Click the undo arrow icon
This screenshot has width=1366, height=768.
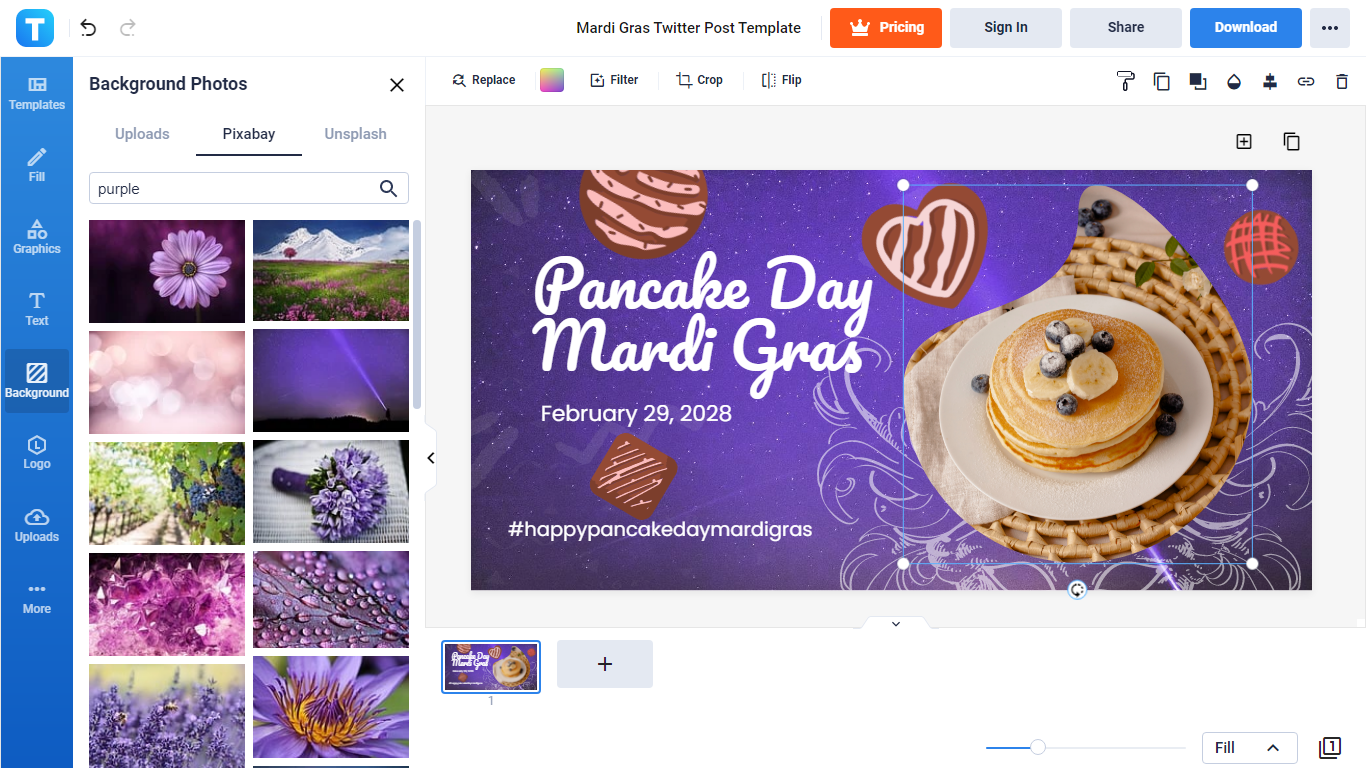(89, 28)
